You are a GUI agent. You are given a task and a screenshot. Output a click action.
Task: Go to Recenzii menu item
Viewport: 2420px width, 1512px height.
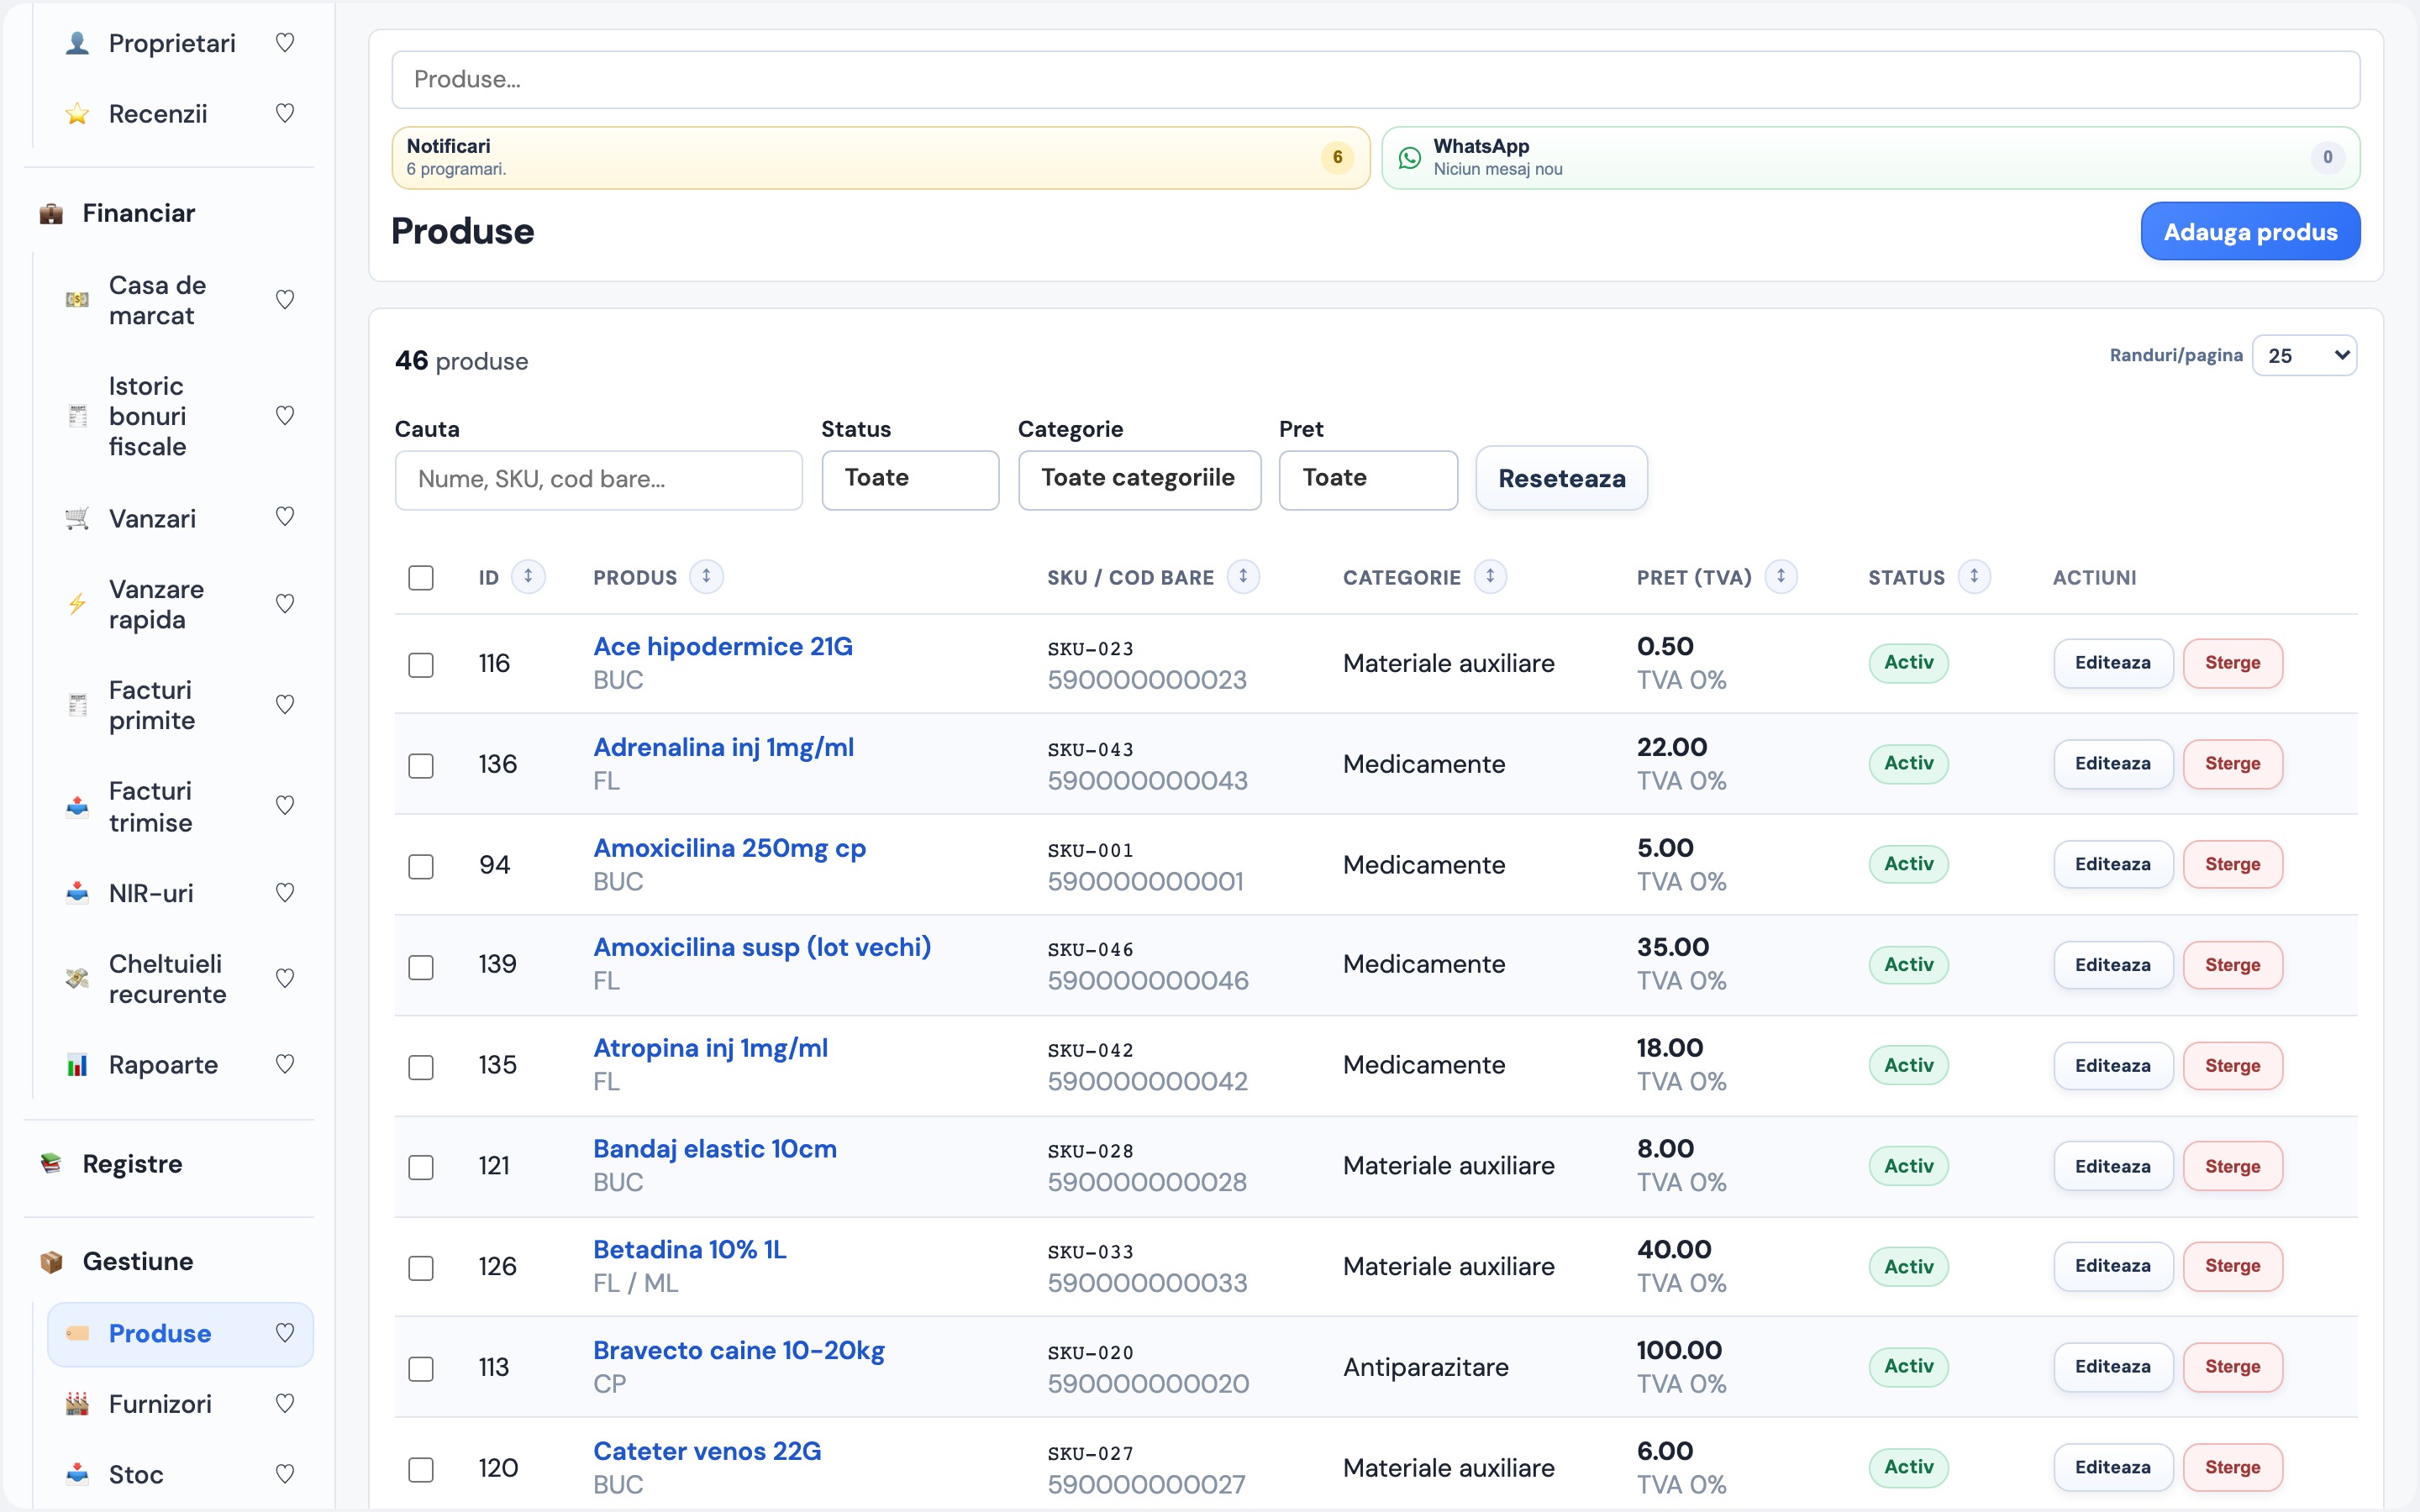(158, 114)
